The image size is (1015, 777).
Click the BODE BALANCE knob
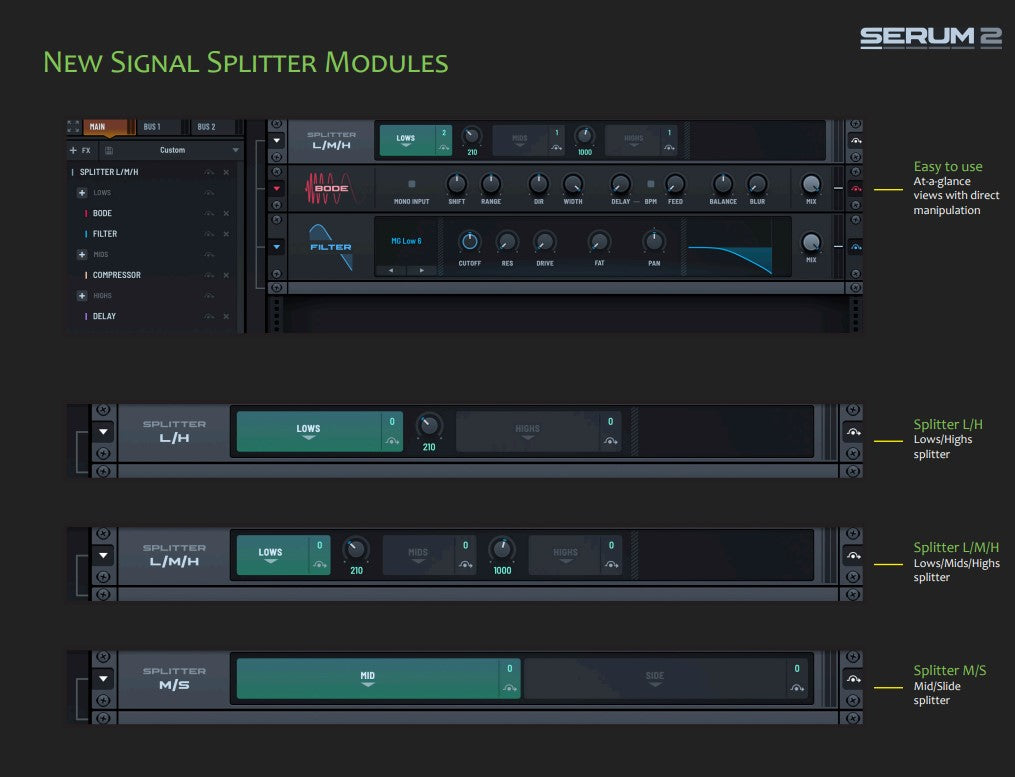[x=722, y=184]
